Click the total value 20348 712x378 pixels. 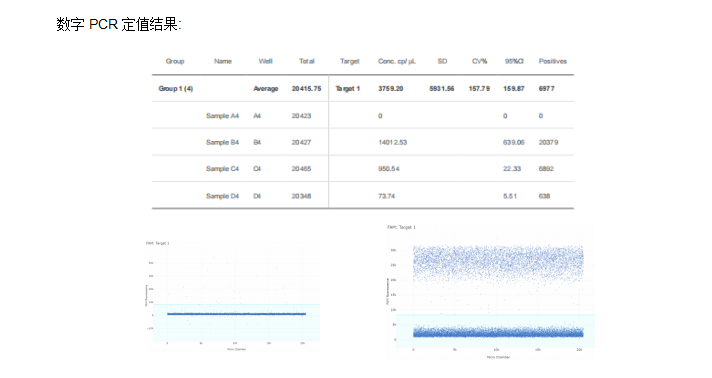coord(302,196)
